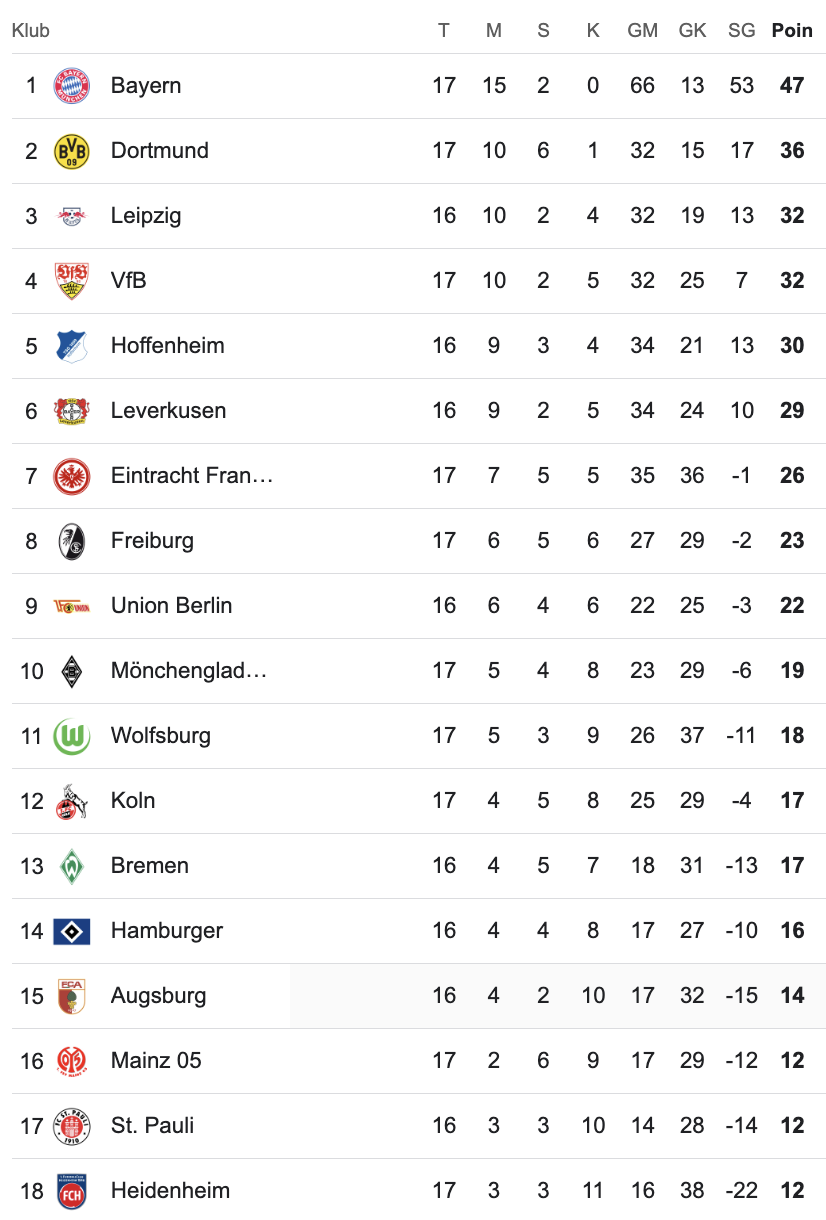Click the Hamburger diamond logo
Screen dimensions: 826x1220
pos(71,931)
